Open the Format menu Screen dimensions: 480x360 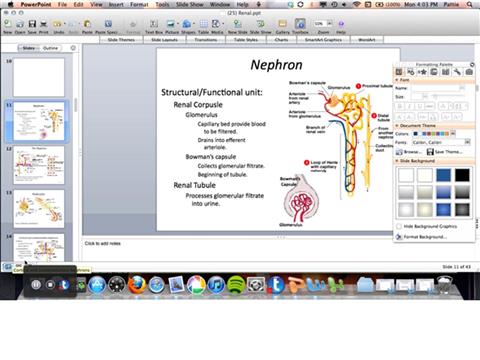tap(139, 4)
